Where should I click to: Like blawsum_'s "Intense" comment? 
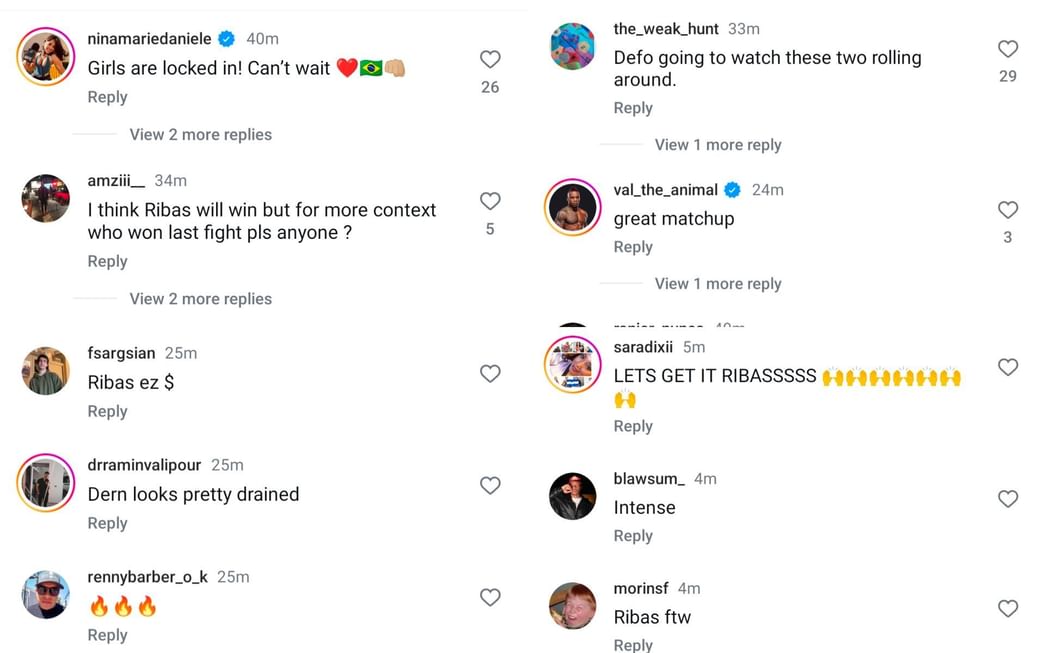click(x=1007, y=498)
